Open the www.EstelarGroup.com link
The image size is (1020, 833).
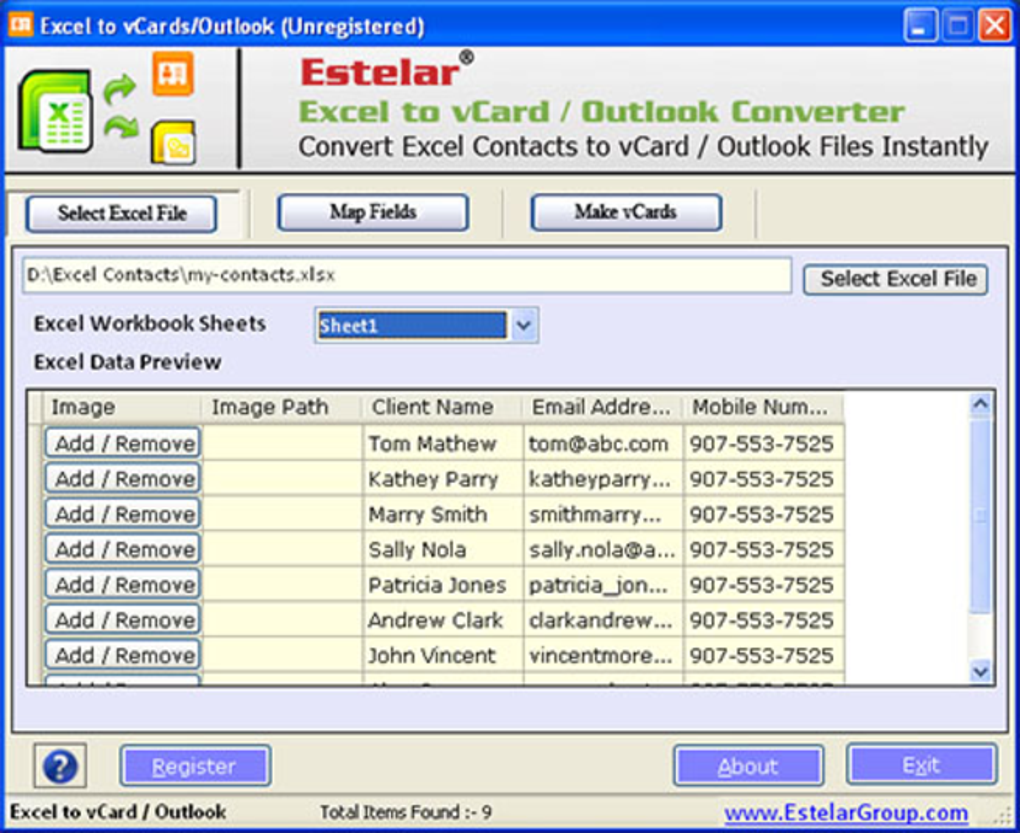tap(846, 813)
